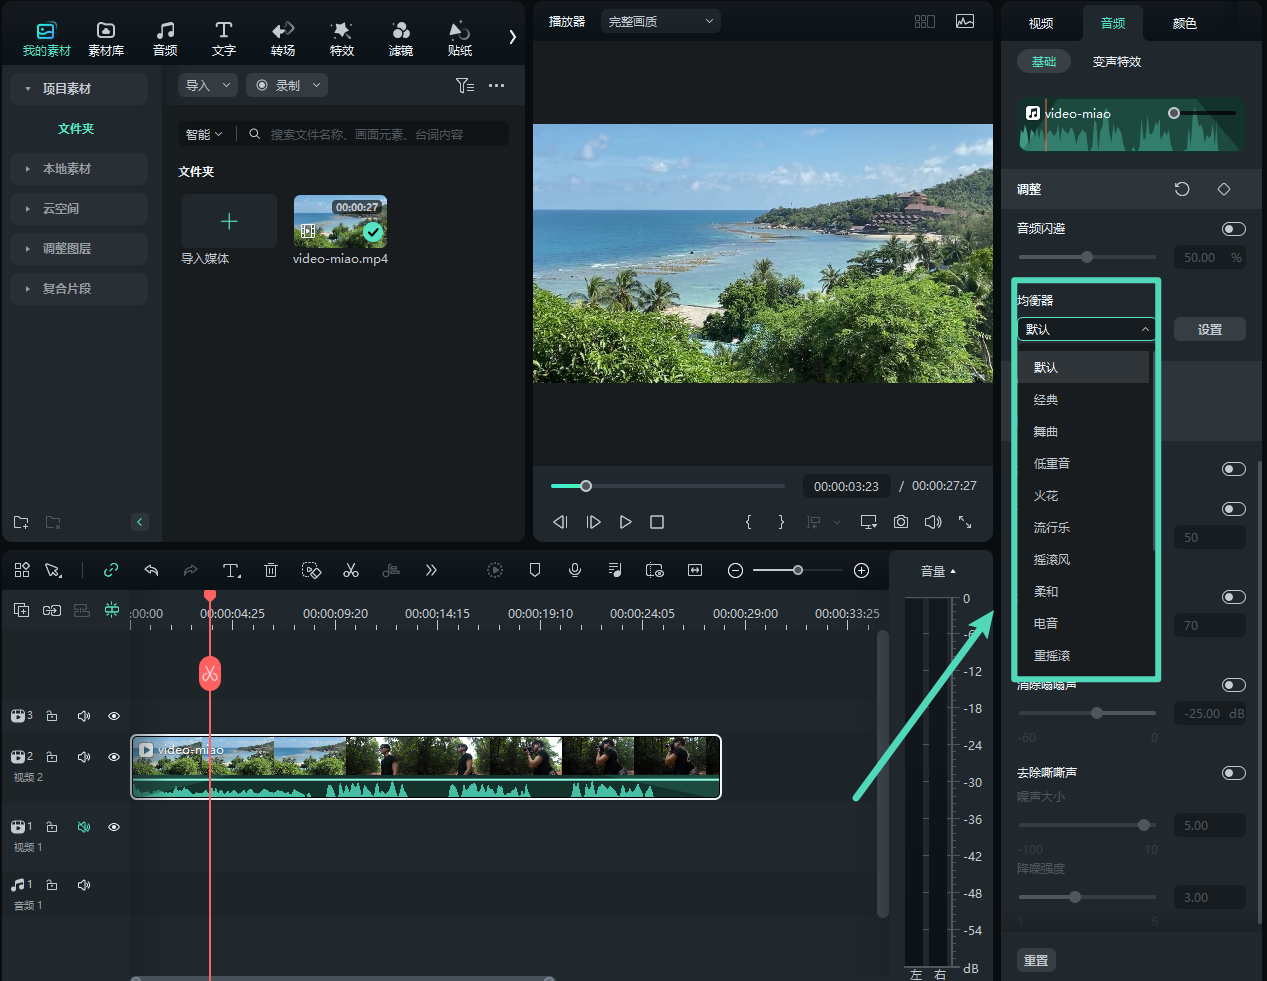Click the 重置 reset button

1036,960
